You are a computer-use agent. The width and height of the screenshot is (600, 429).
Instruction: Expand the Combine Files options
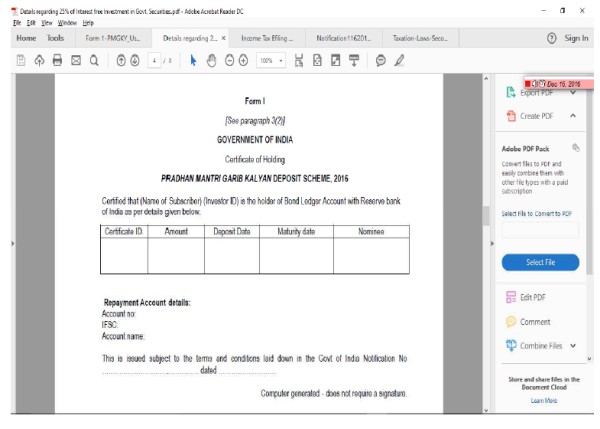click(573, 346)
